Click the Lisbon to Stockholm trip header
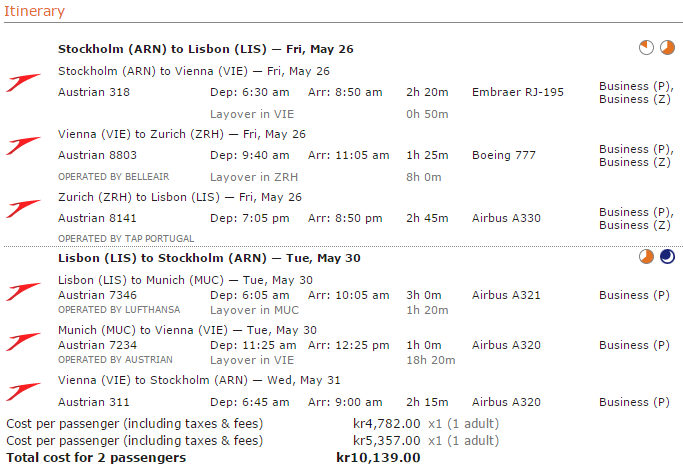The height and width of the screenshot is (469, 683). click(209, 258)
